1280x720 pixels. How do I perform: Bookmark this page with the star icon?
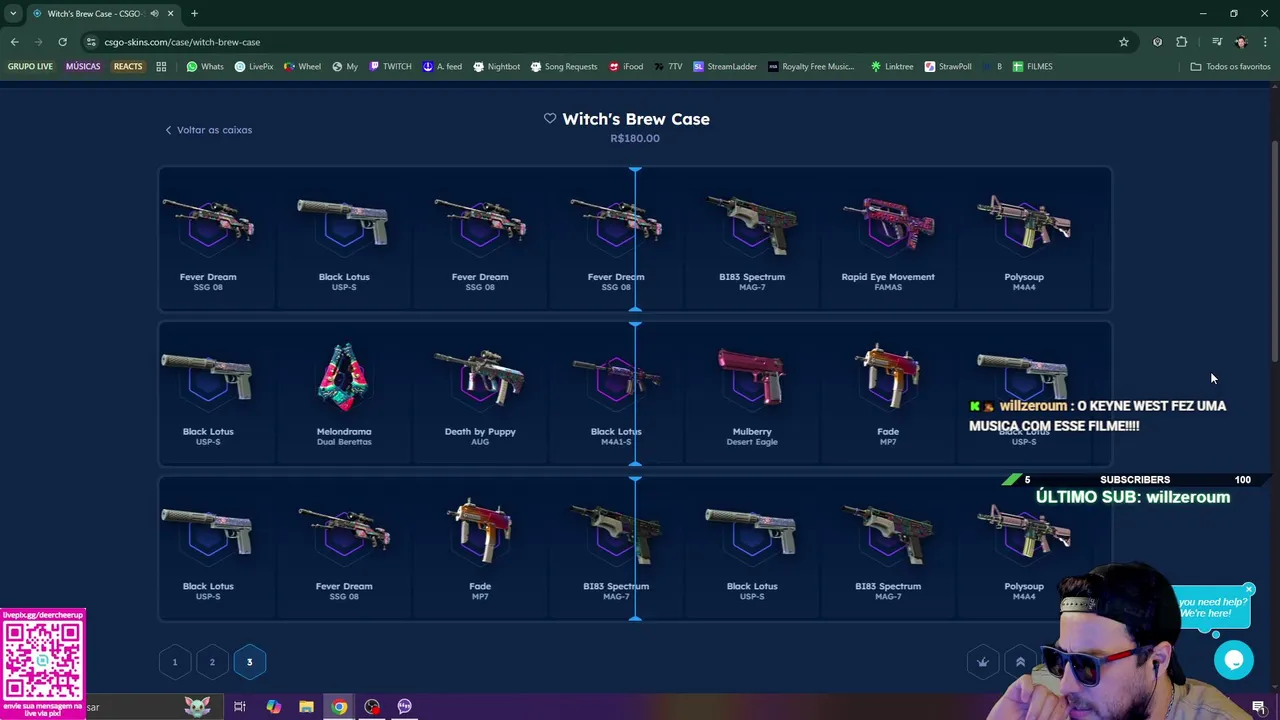pyautogui.click(x=1124, y=42)
